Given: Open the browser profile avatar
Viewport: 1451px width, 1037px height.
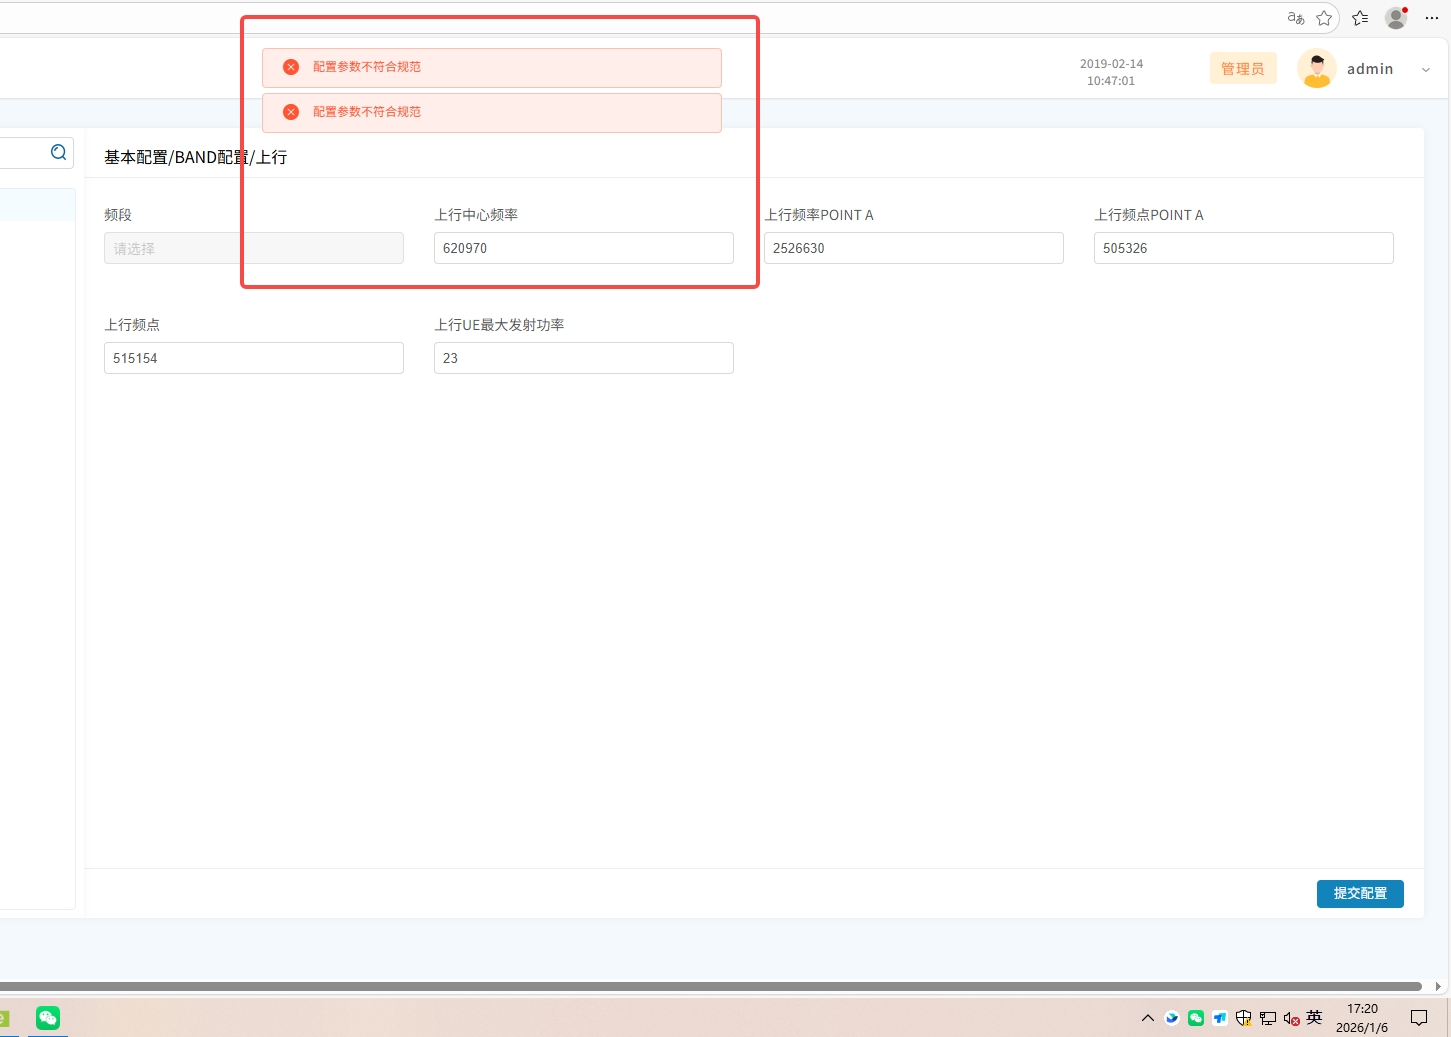Looking at the screenshot, I should click(1396, 18).
